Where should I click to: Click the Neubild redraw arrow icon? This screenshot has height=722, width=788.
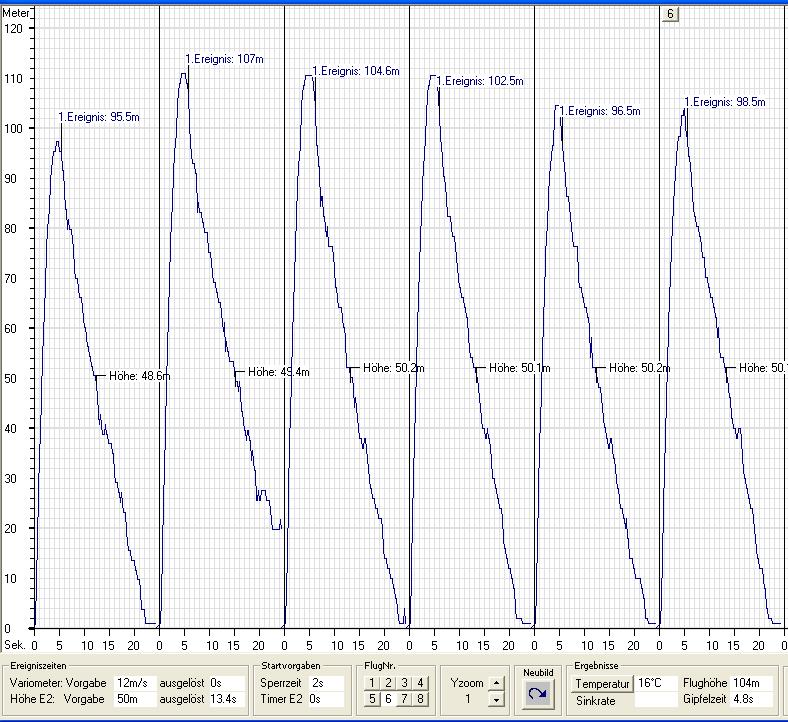pyautogui.click(x=537, y=692)
